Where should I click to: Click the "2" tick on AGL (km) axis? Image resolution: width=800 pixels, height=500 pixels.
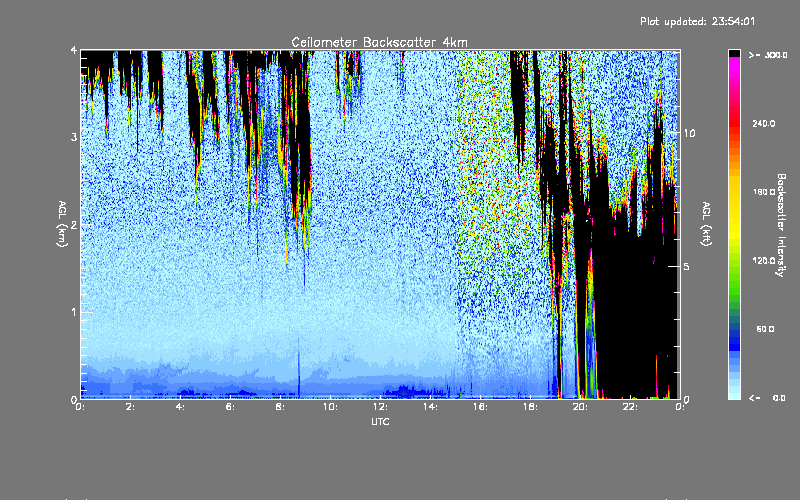(x=74, y=224)
